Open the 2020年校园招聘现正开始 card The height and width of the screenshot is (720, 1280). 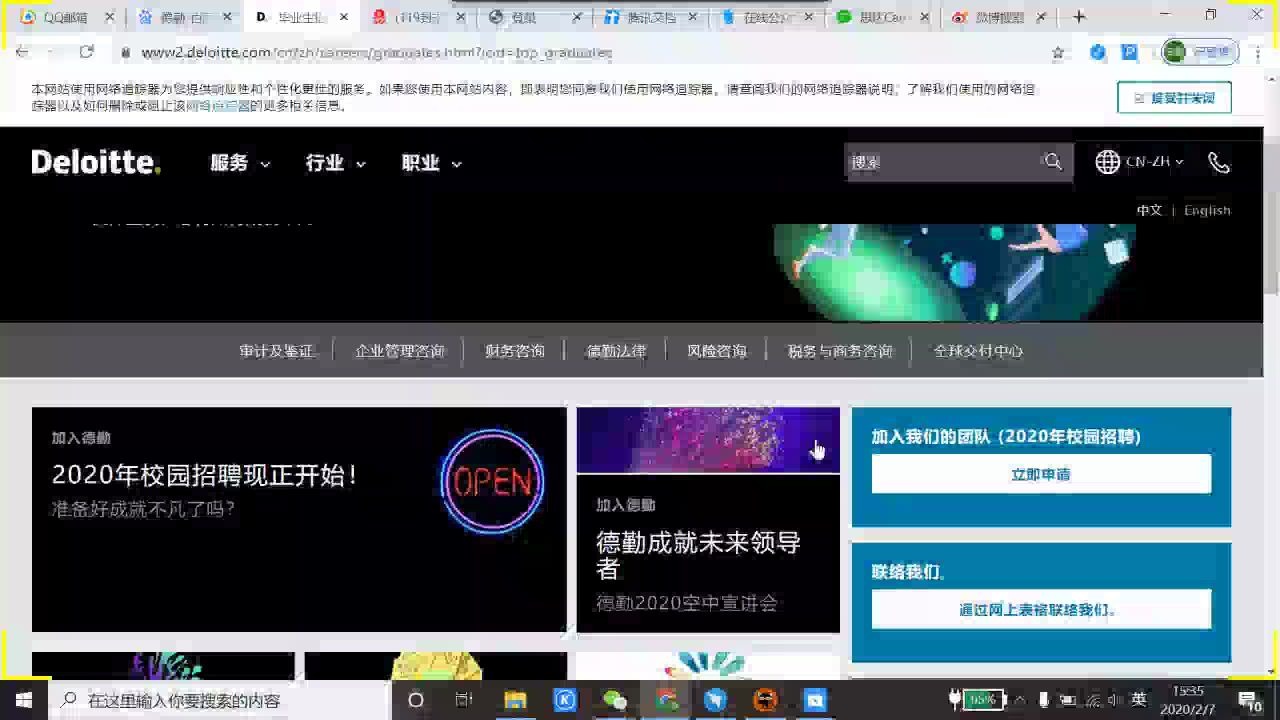click(x=299, y=519)
